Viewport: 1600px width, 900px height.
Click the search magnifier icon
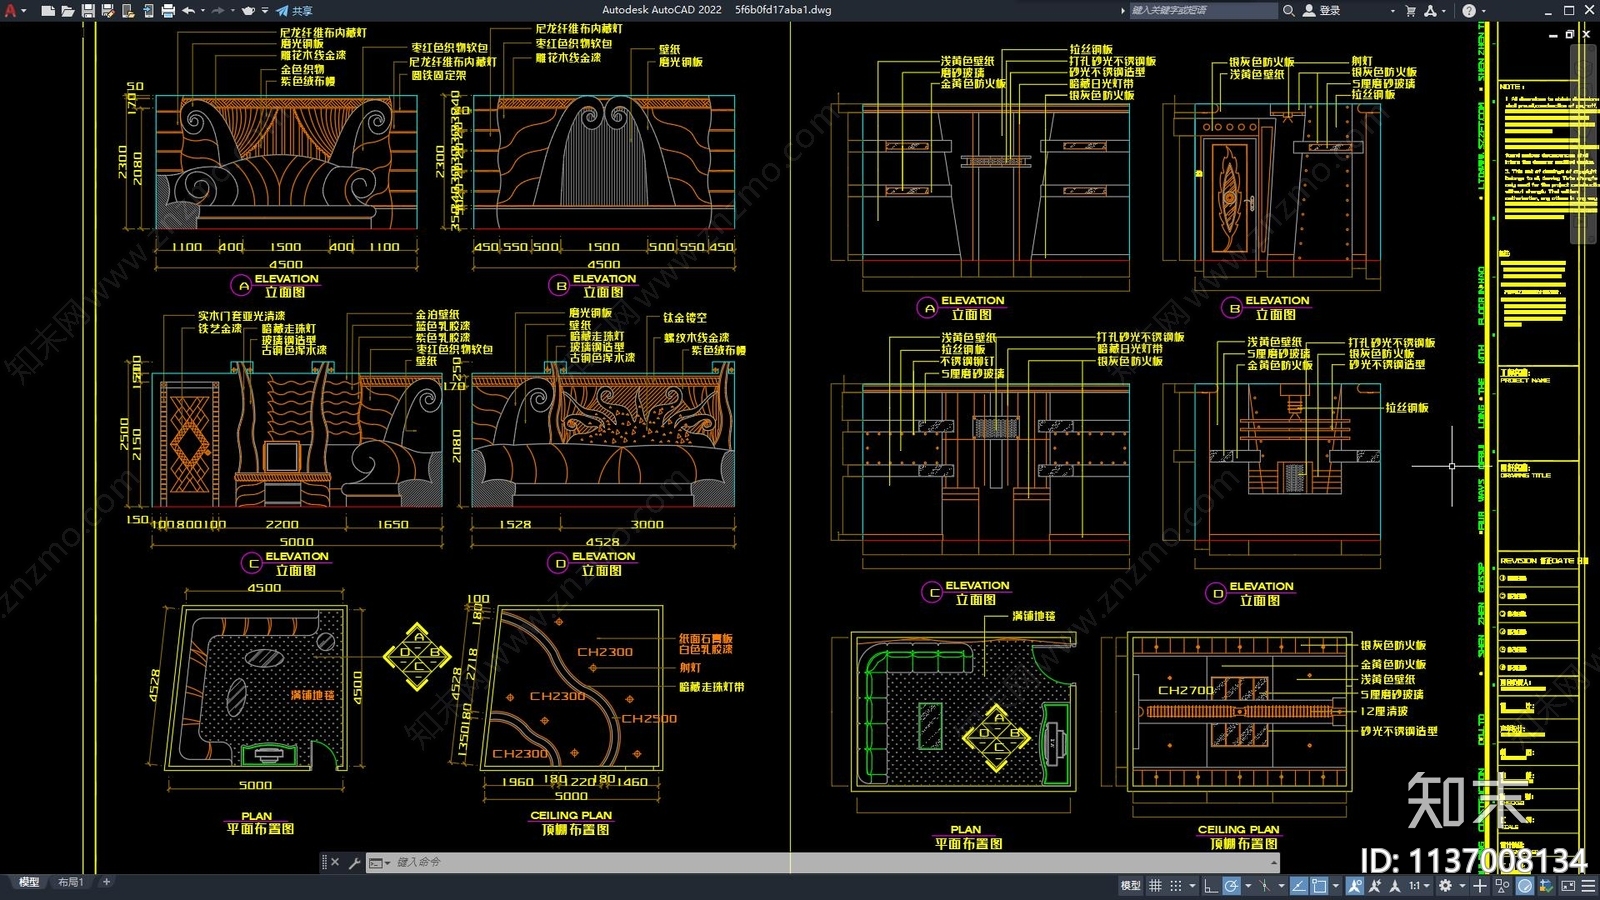point(1289,10)
